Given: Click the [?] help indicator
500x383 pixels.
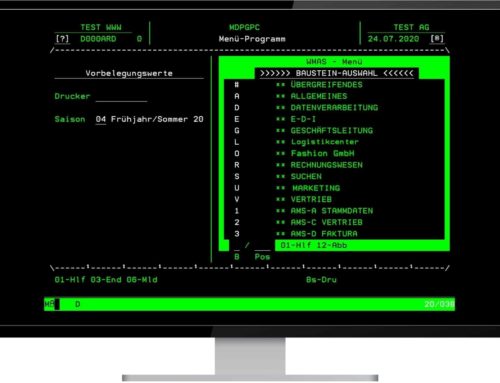Looking at the screenshot, I should coord(62,39).
